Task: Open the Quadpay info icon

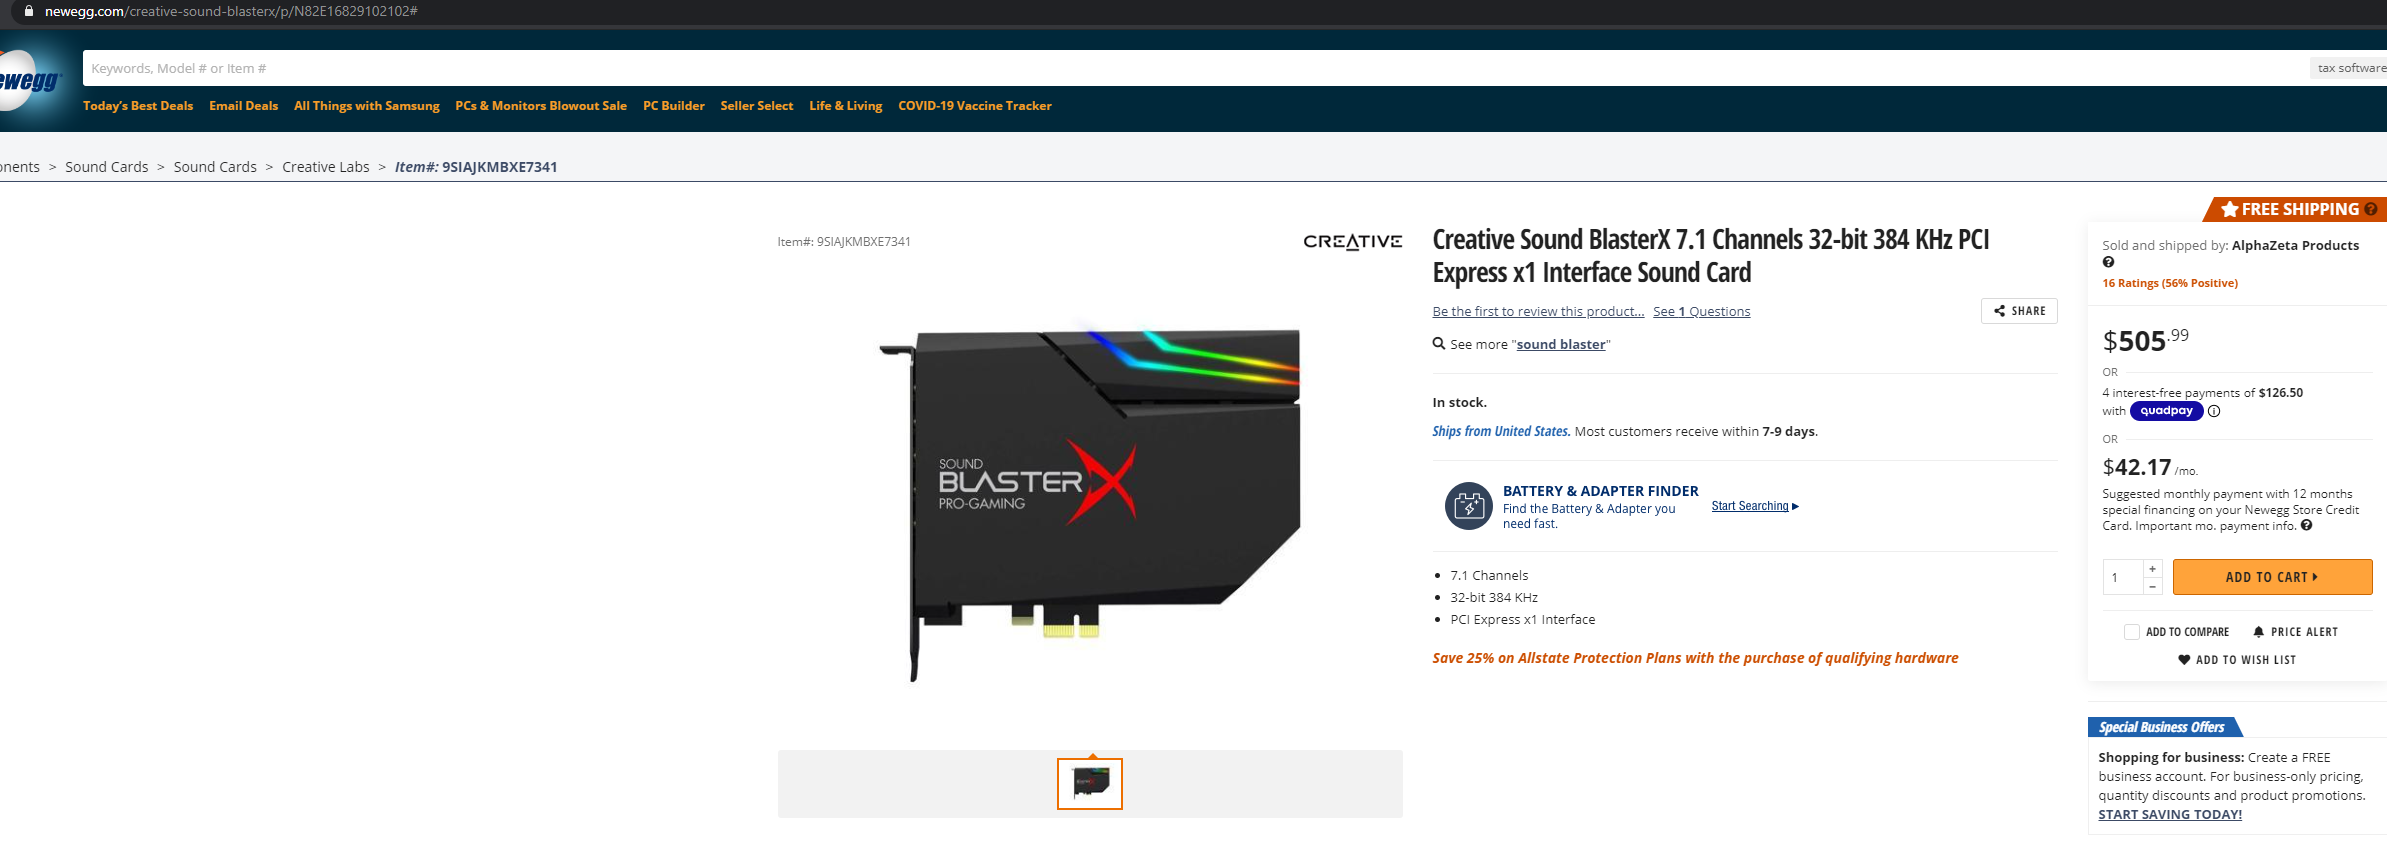Action: point(2214,411)
